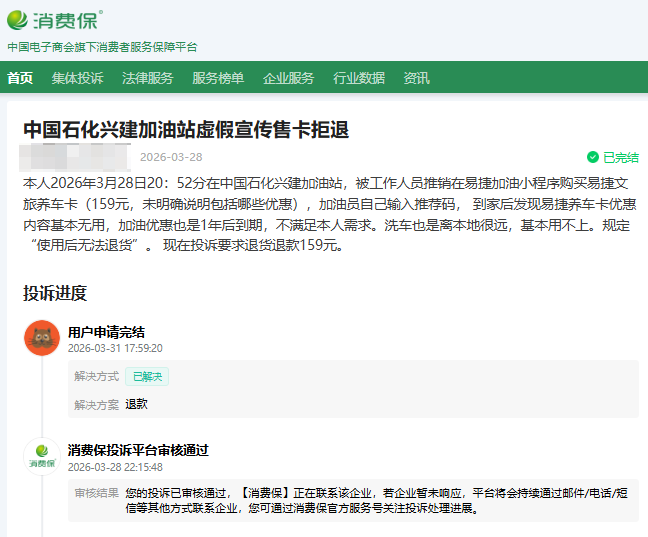Click the 用户申请完结 progress heading
Viewport: 648px width, 537px height.
(x=106, y=331)
